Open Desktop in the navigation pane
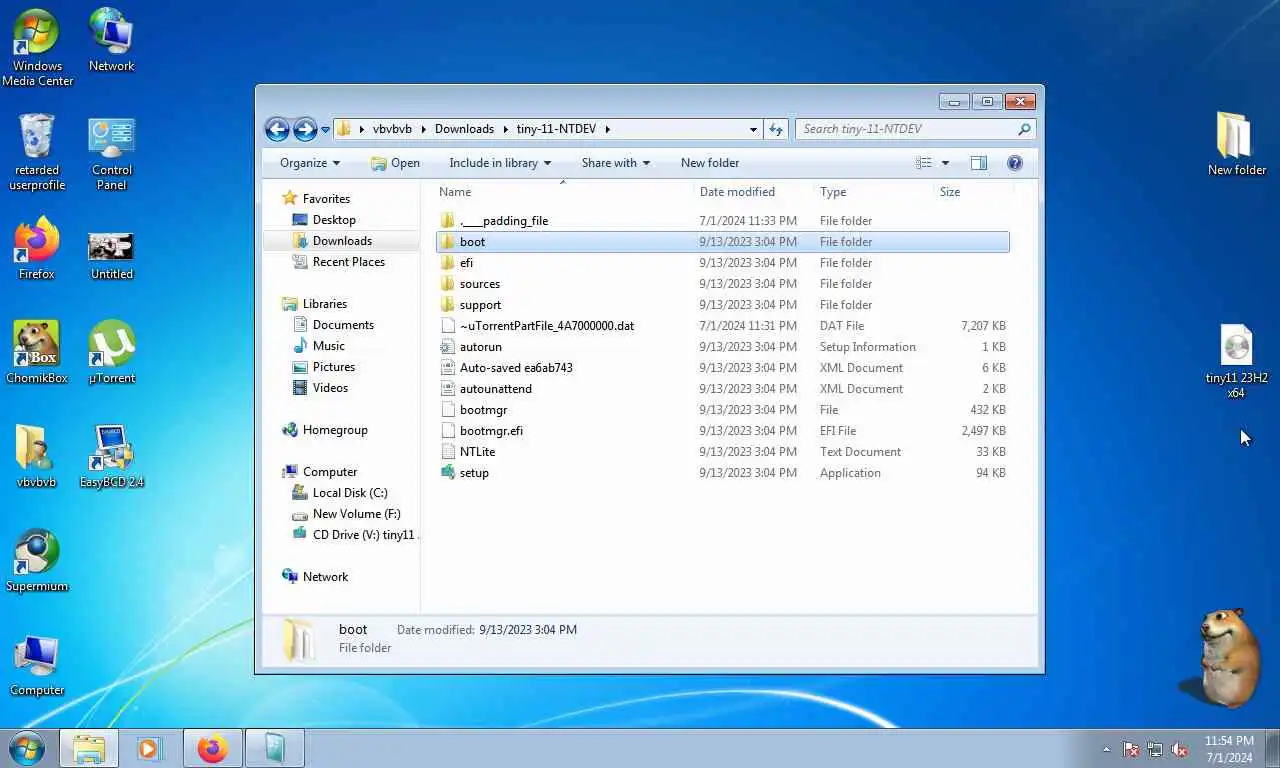This screenshot has width=1280, height=768. [334, 220]
